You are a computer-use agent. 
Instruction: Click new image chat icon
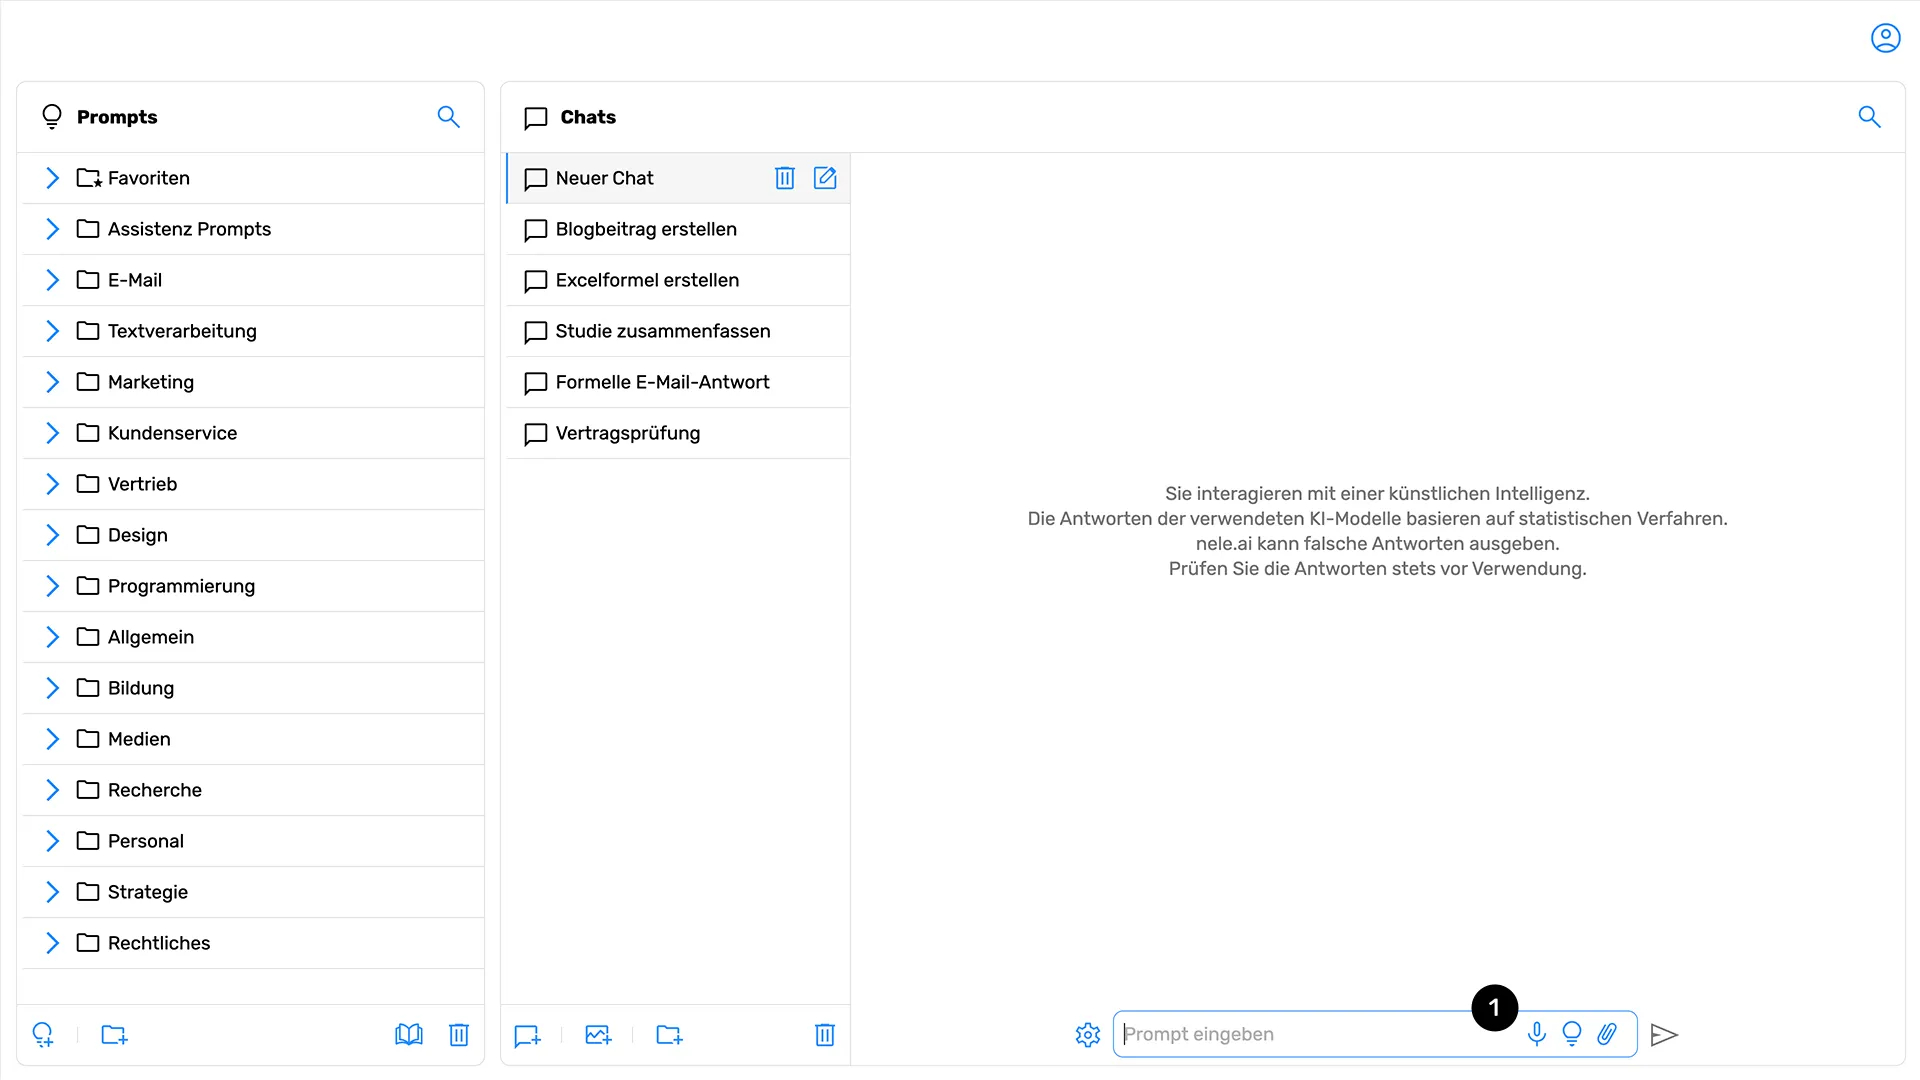598,1035
